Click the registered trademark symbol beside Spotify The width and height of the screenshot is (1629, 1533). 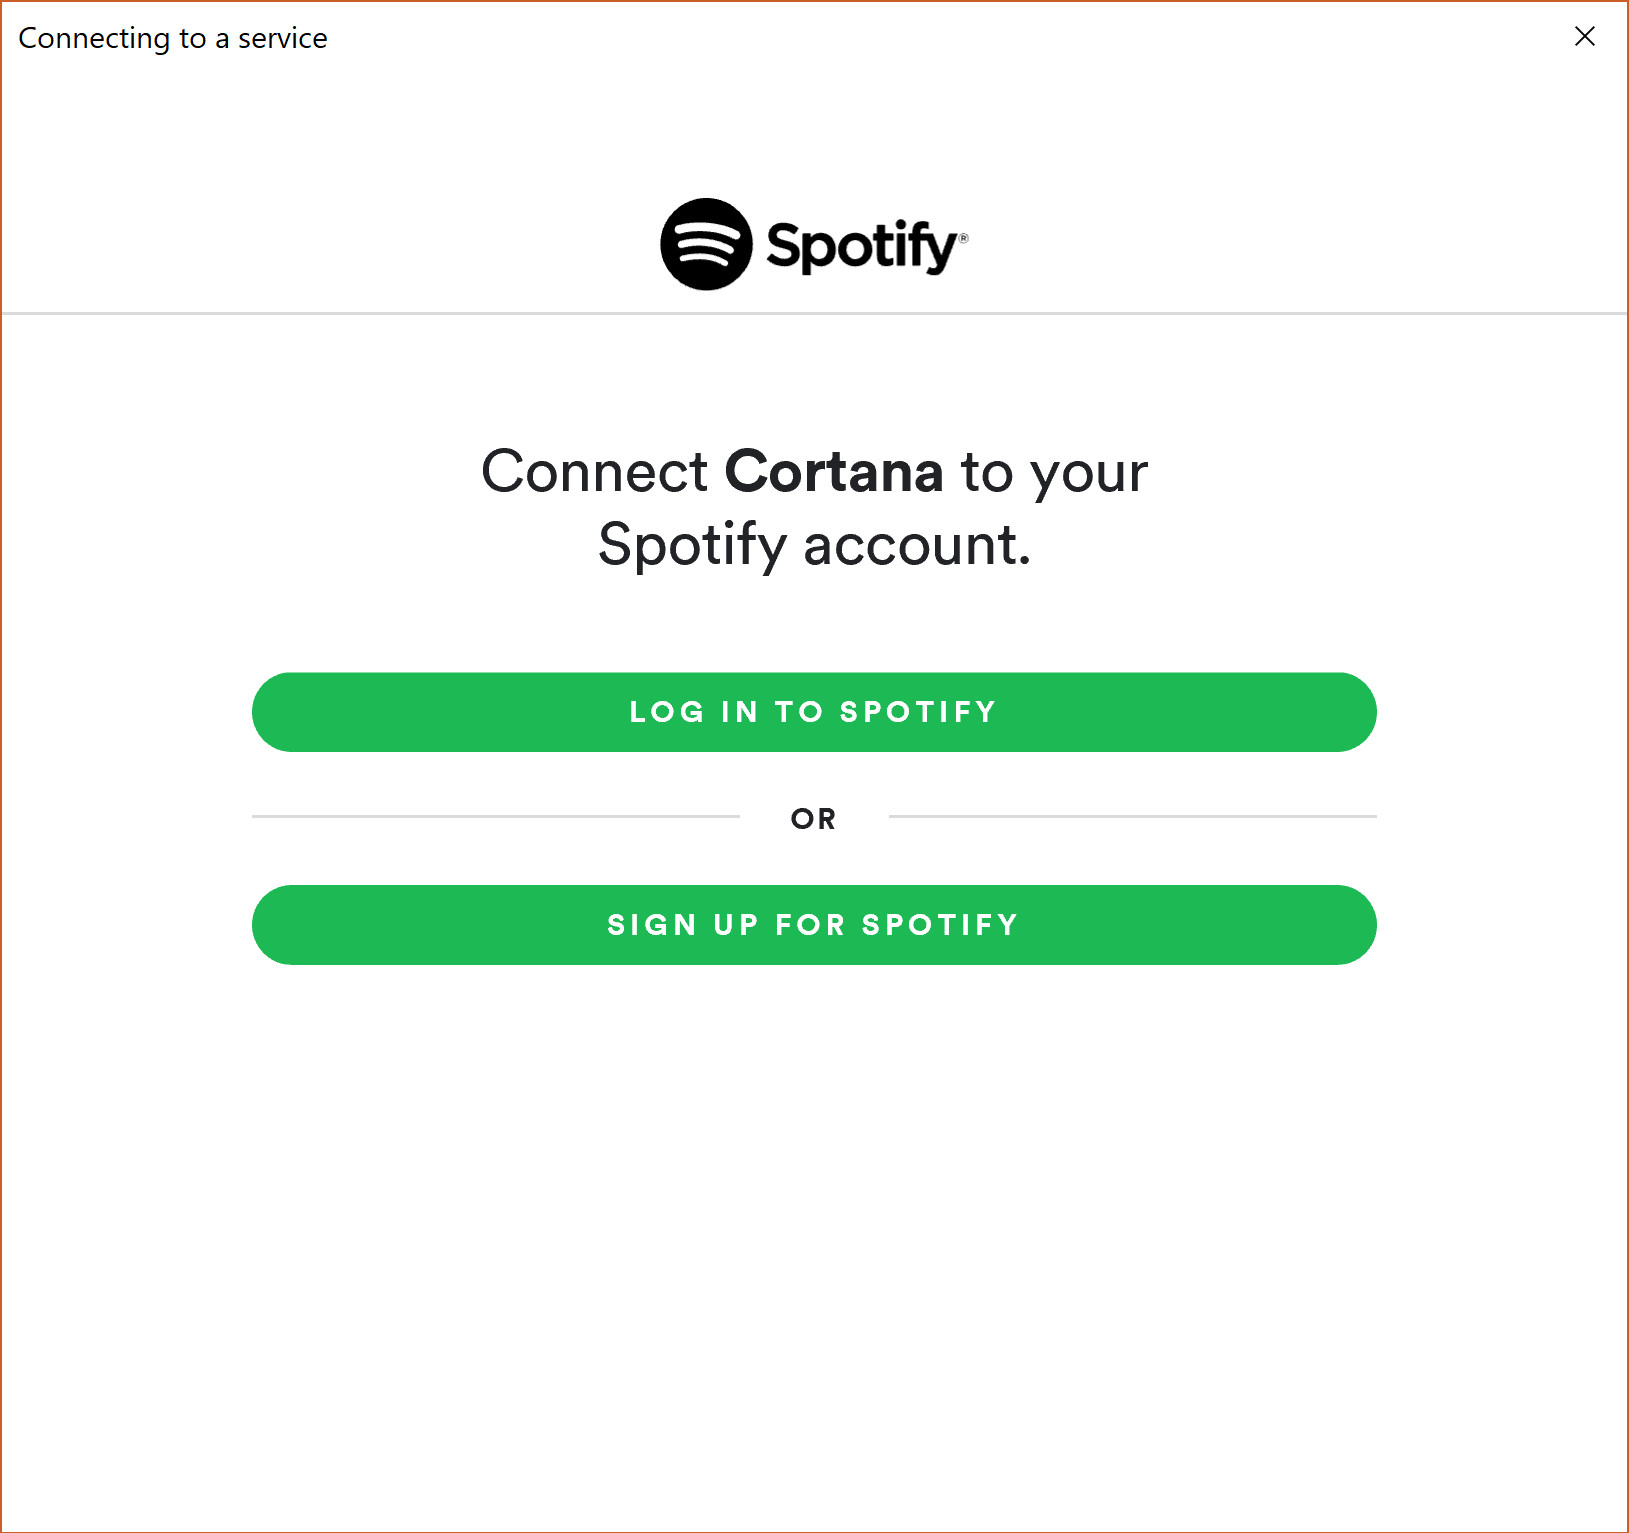pyautogui.click(x=964, y=238)
